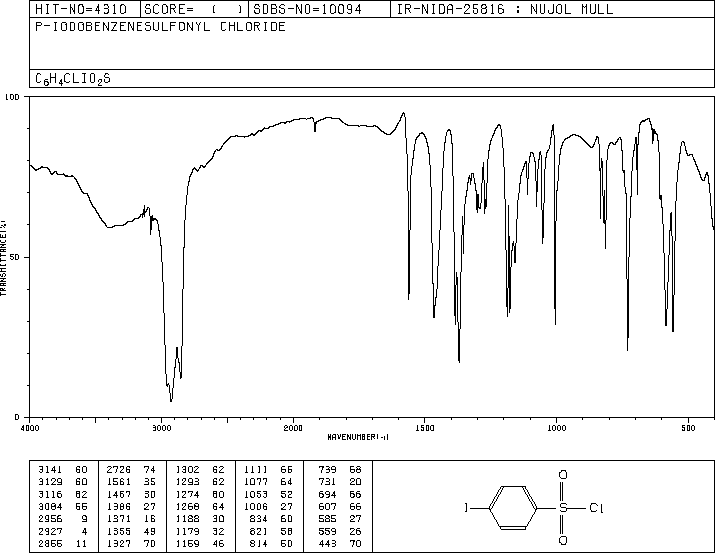The width and height of the screenshot is (715, 553).
Task: Click the 731 peak entry in table
Action: click(340, 482)
